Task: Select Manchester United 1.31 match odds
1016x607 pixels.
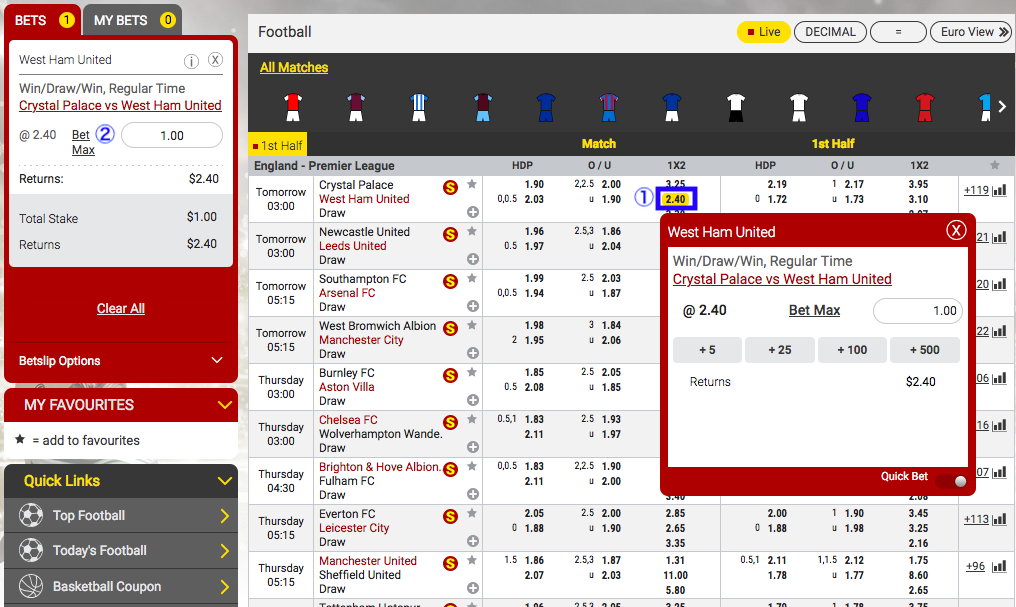Action: point(675,560)
